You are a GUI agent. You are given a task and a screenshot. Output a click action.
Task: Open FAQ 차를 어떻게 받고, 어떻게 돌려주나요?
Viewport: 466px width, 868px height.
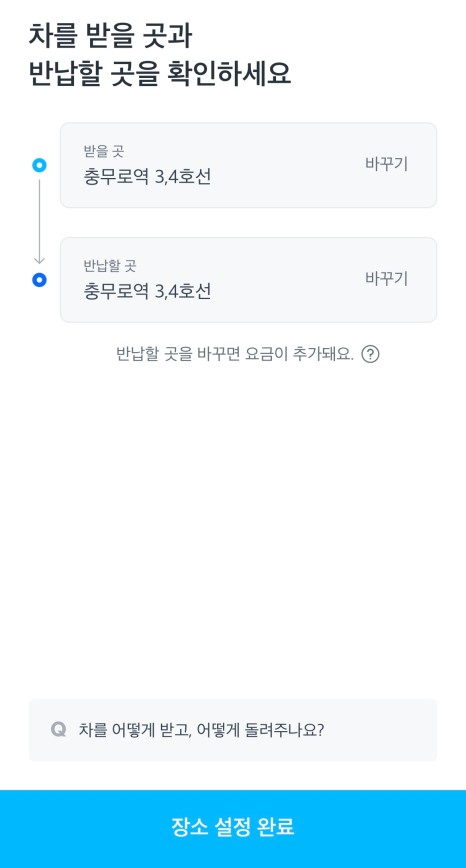[x=201, y=730]
